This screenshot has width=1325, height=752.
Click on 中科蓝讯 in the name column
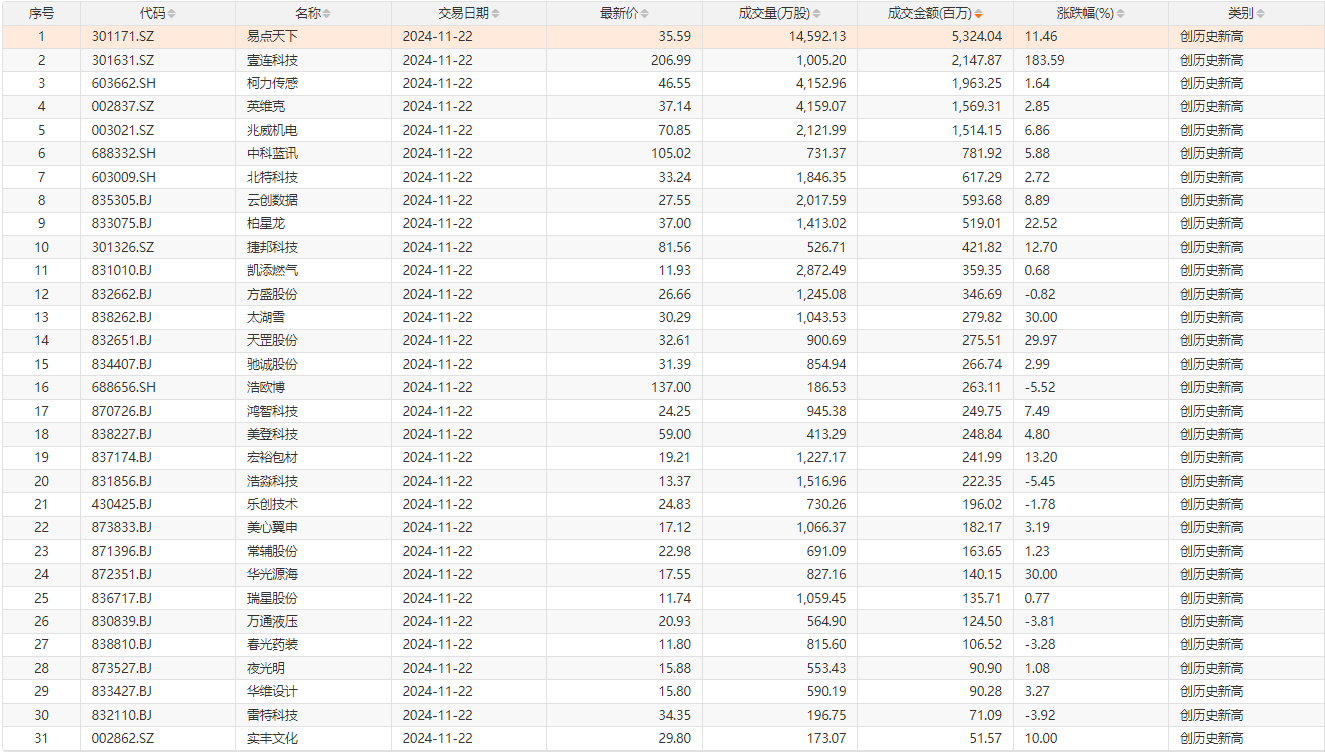click(x=272, y=153)
